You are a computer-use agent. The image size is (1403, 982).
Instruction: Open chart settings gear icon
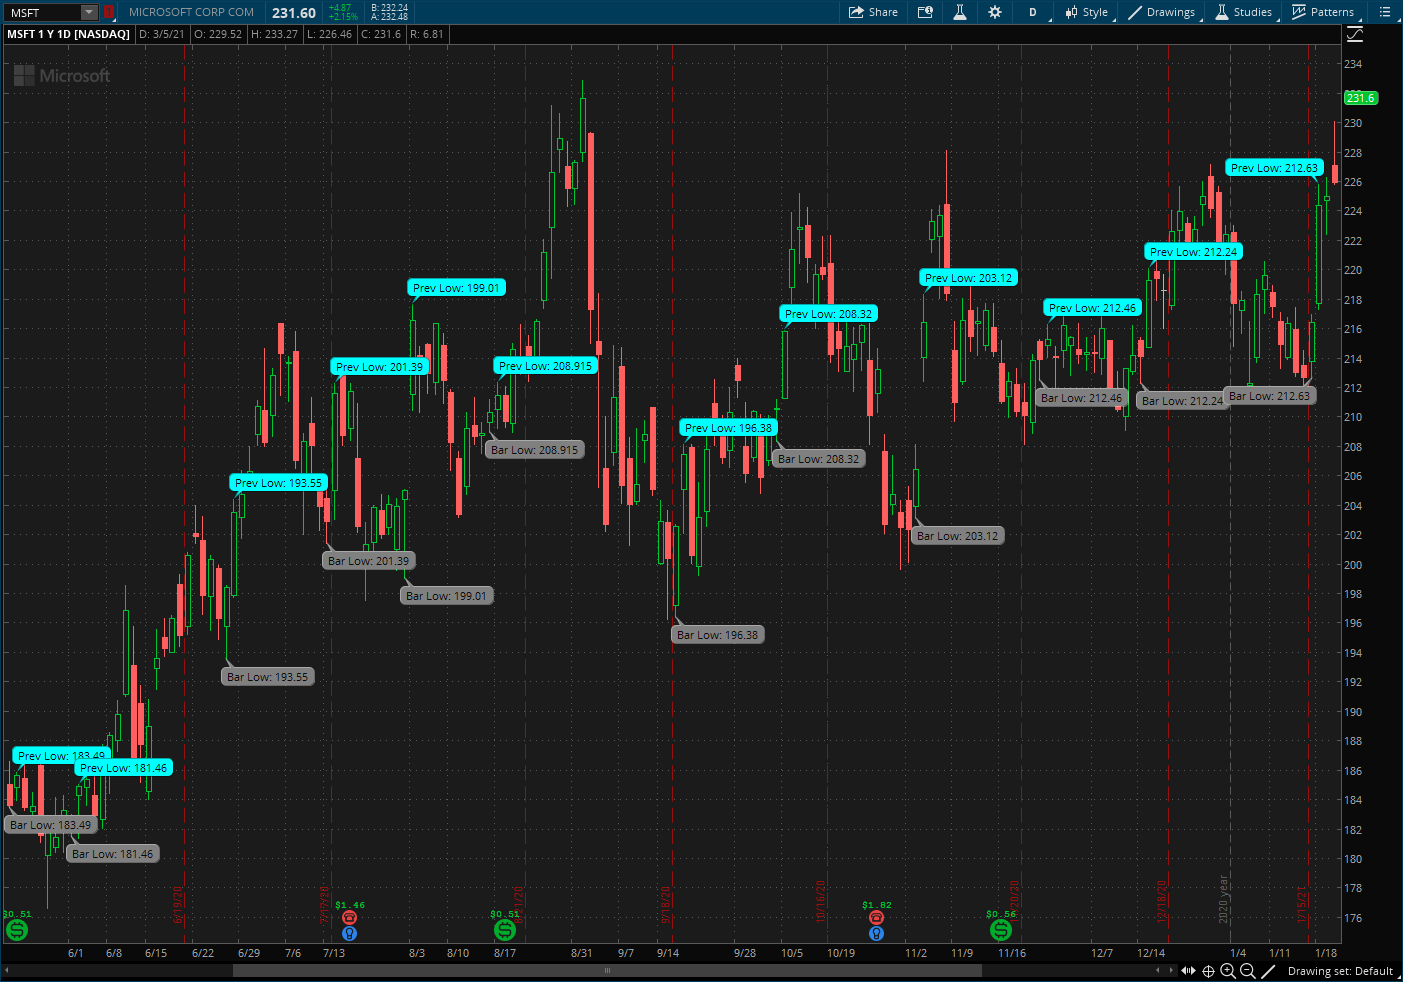coord(994,12)
